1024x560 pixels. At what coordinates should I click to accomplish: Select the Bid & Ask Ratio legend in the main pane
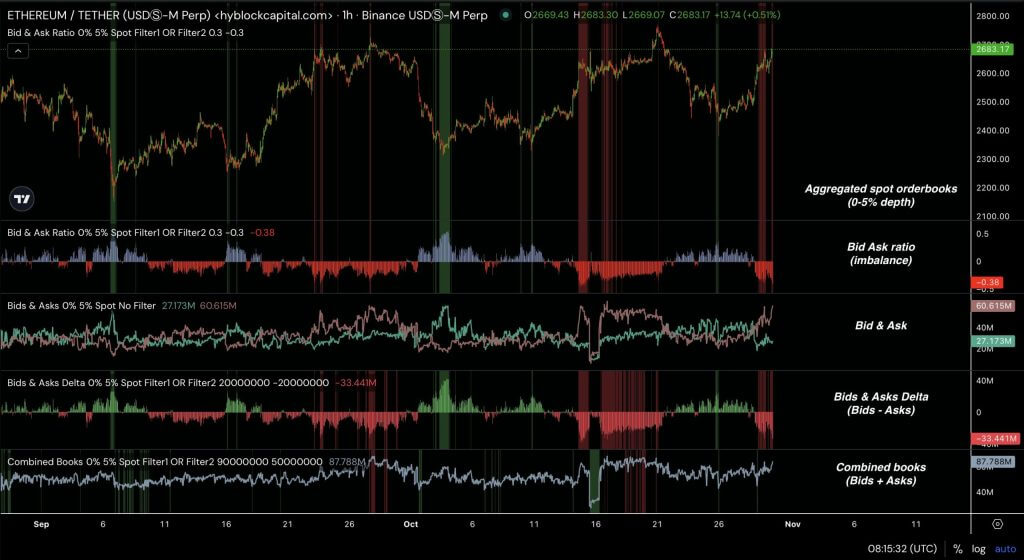coord(125,33)
